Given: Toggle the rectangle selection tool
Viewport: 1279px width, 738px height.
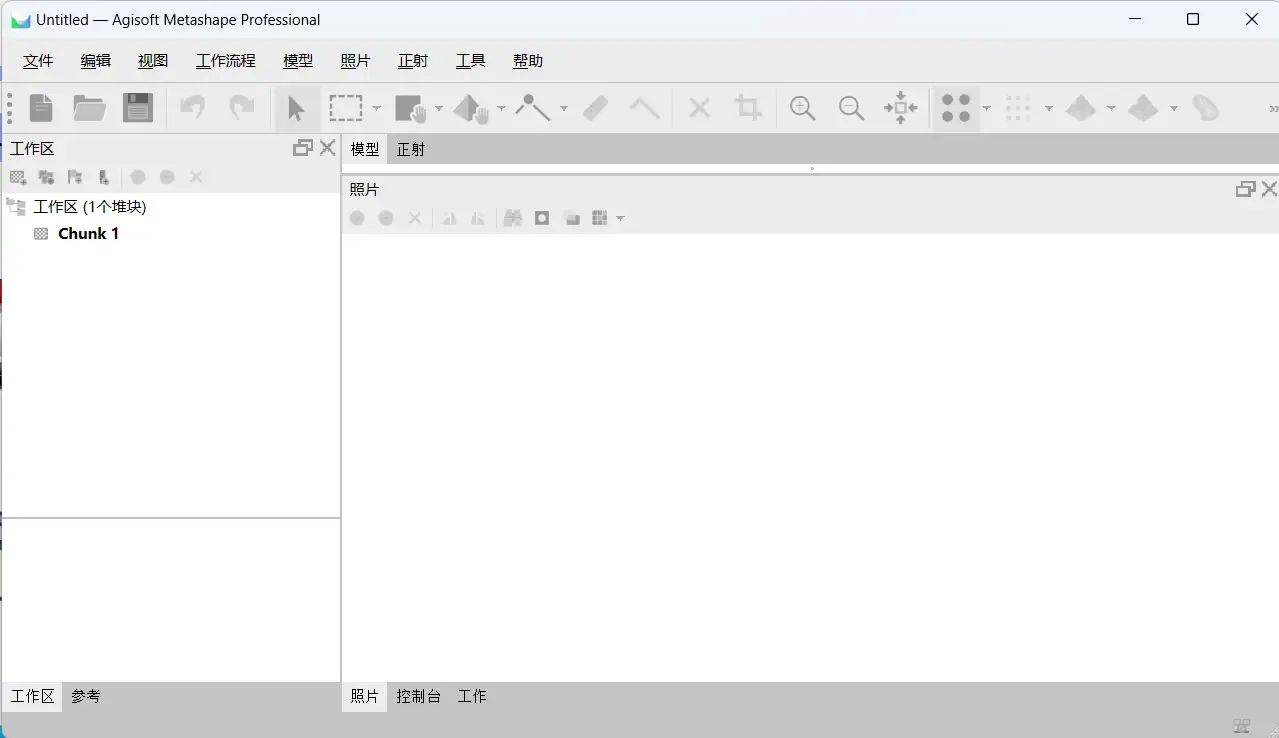Looking at the screenshot, I should 345,108.
